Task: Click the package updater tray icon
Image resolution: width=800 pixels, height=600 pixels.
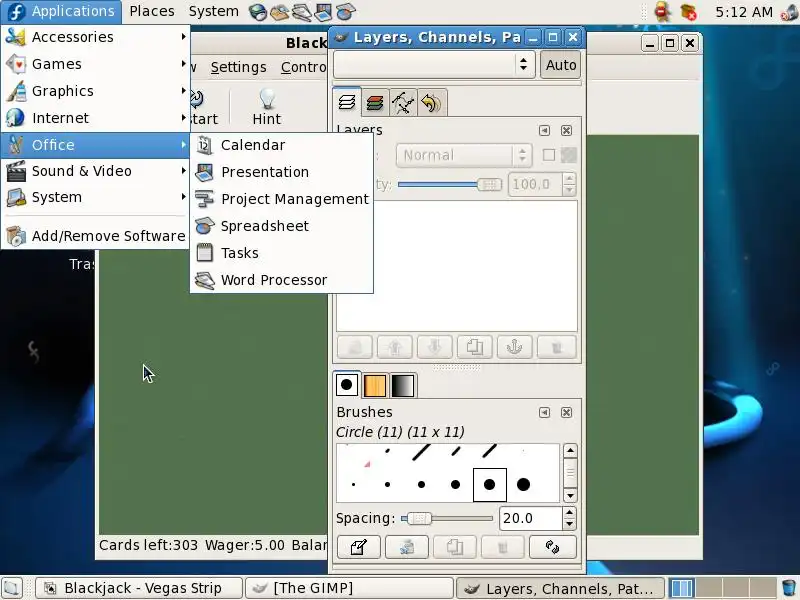Action: [689, 12]
